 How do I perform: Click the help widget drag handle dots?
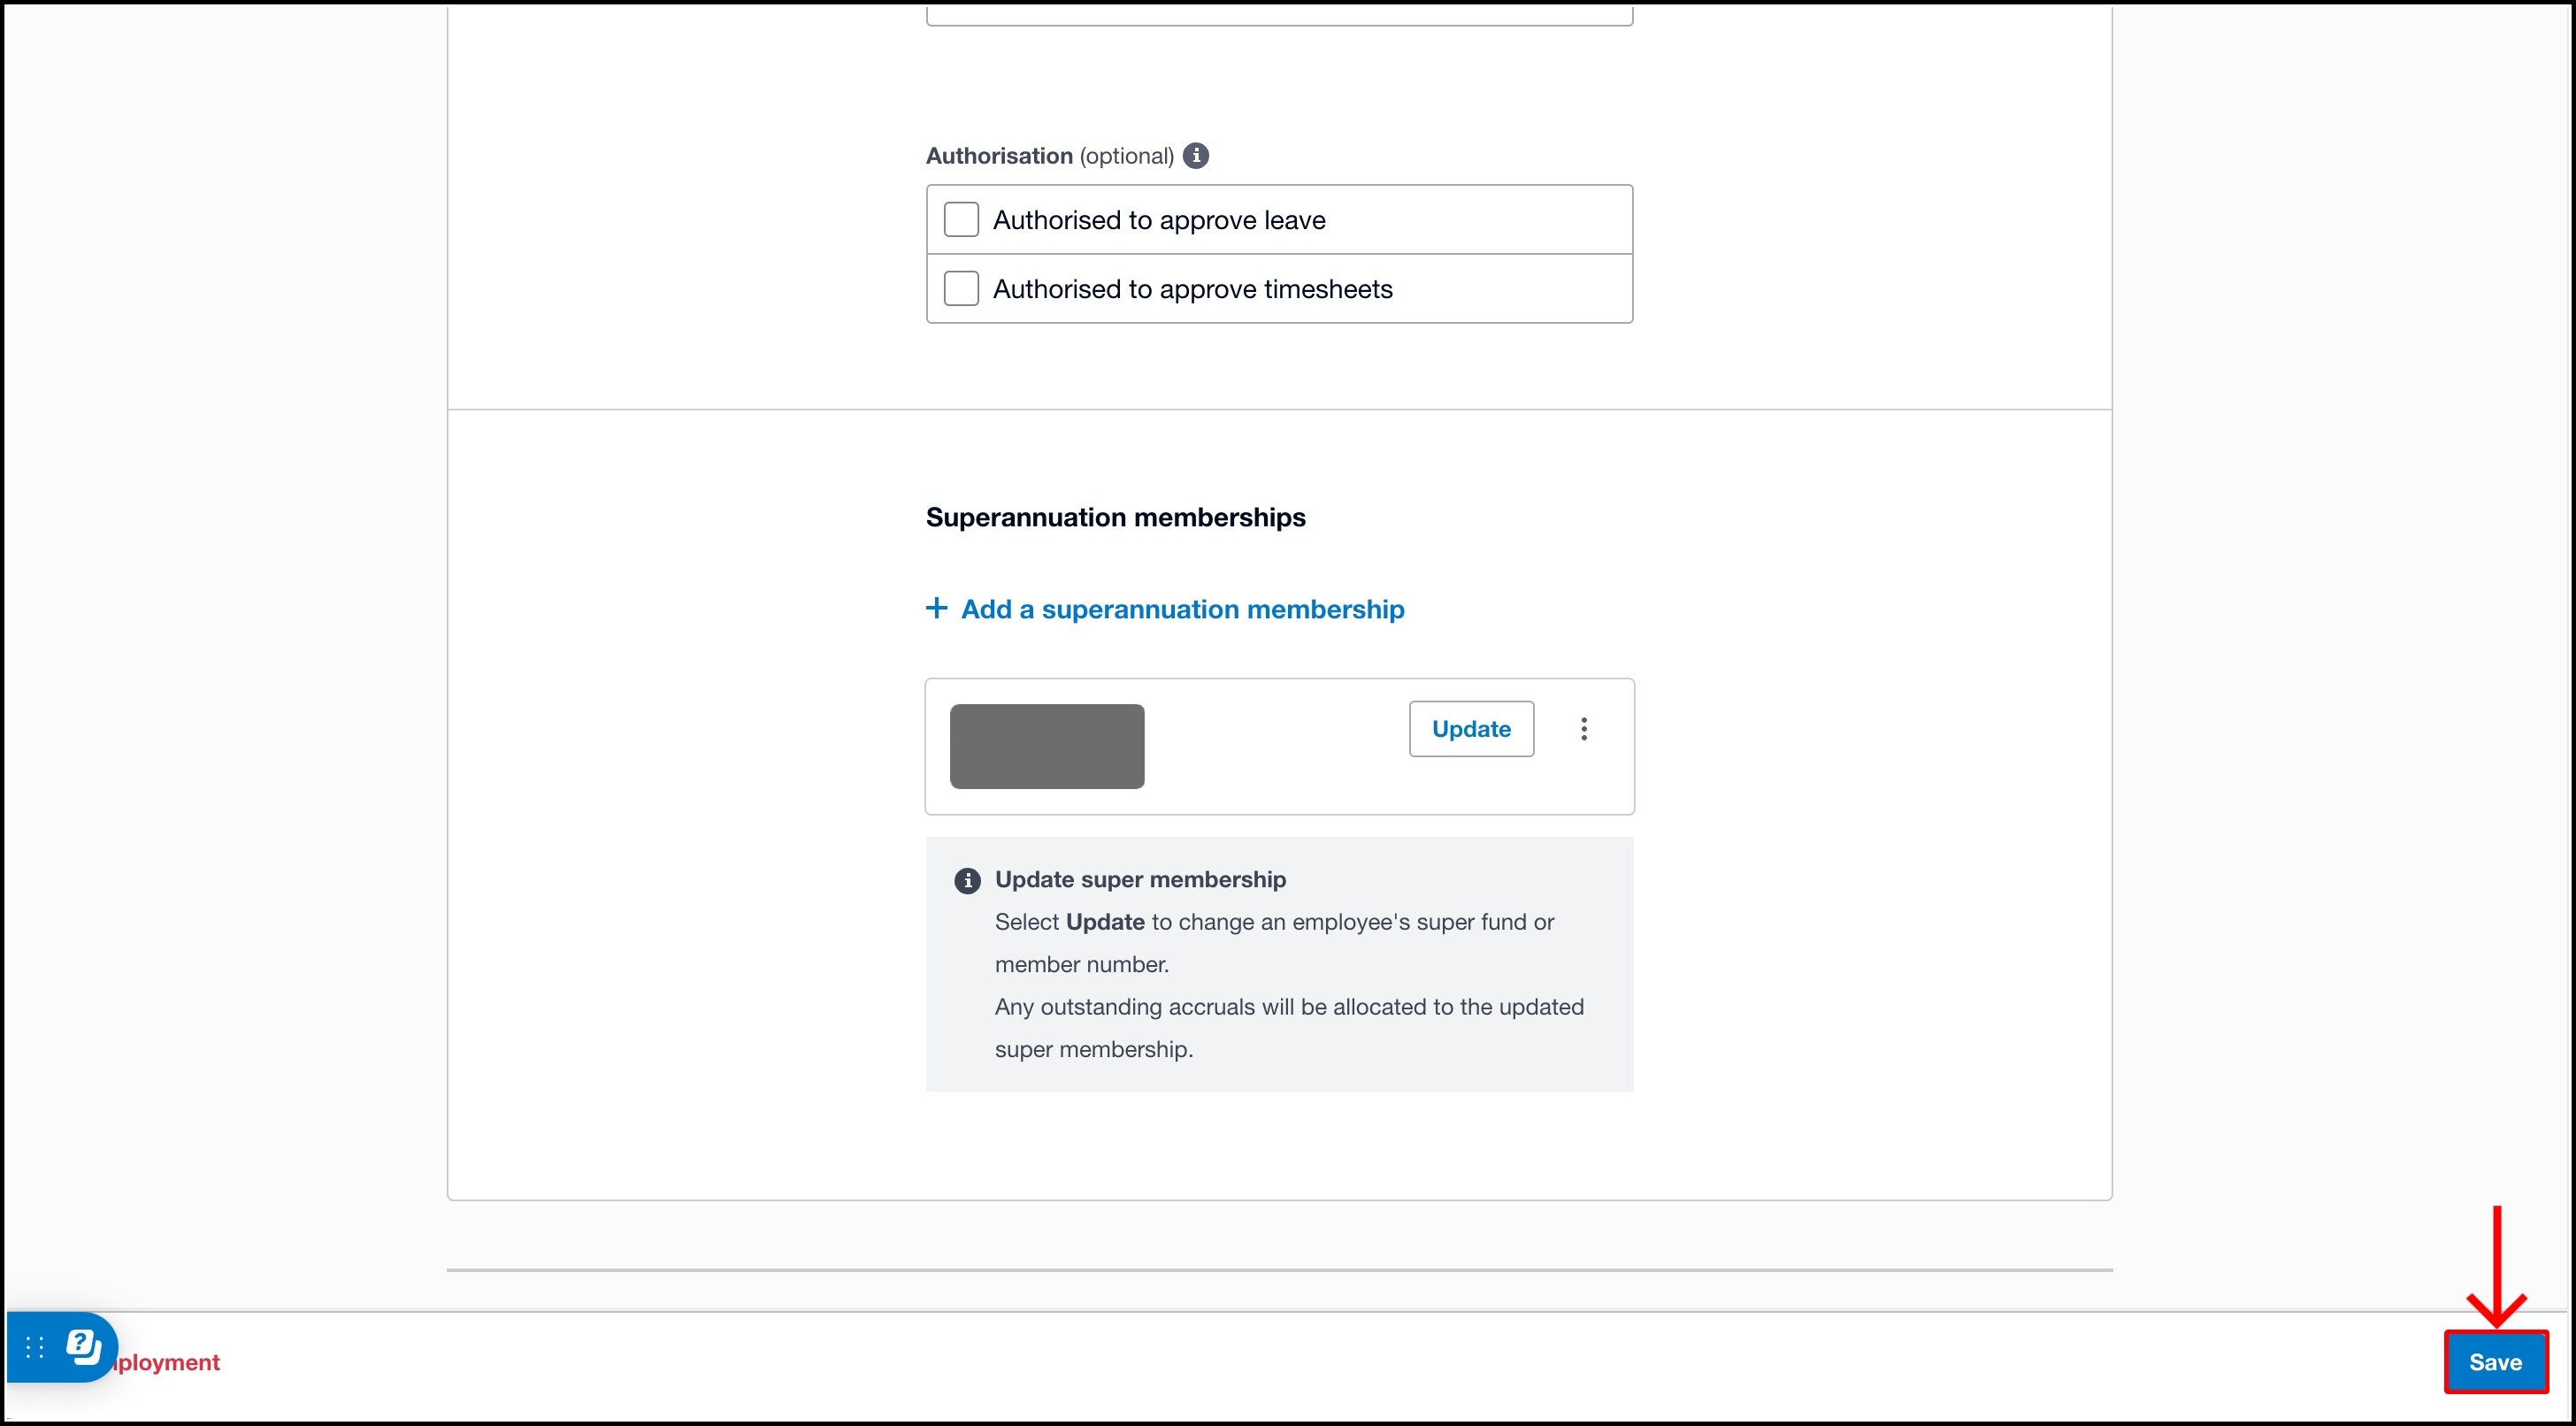point(34,1347)
